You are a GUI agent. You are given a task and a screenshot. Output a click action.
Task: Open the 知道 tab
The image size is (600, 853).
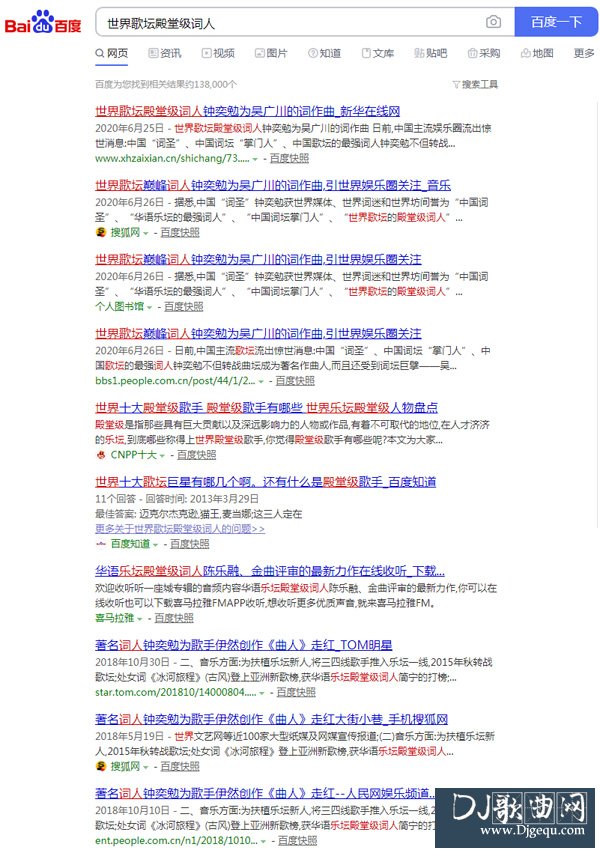(x=325, y=53)
